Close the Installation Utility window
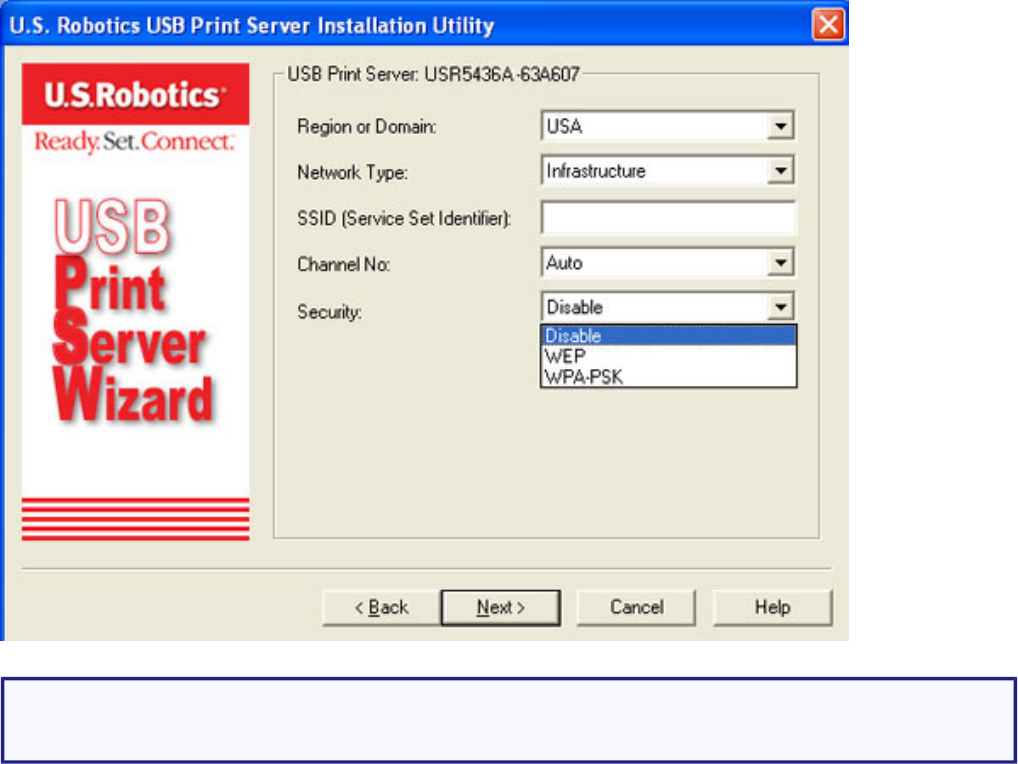Screen dimensions: 1018x764 (828, 25)
